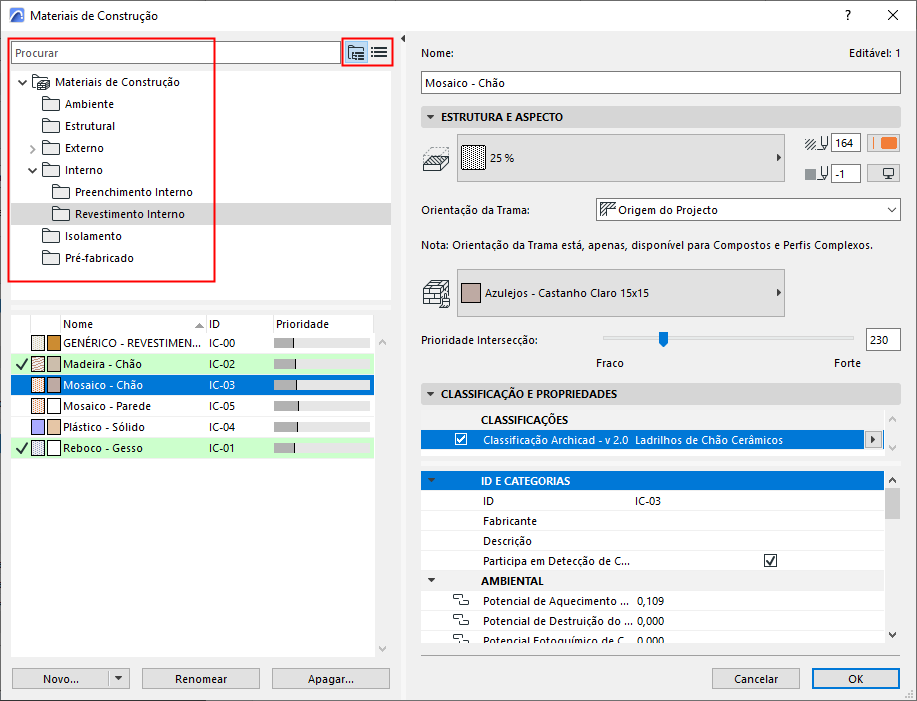Click in the Procurar search field
Viewport: 917px width, 701px height.
[x=175, y=53]
